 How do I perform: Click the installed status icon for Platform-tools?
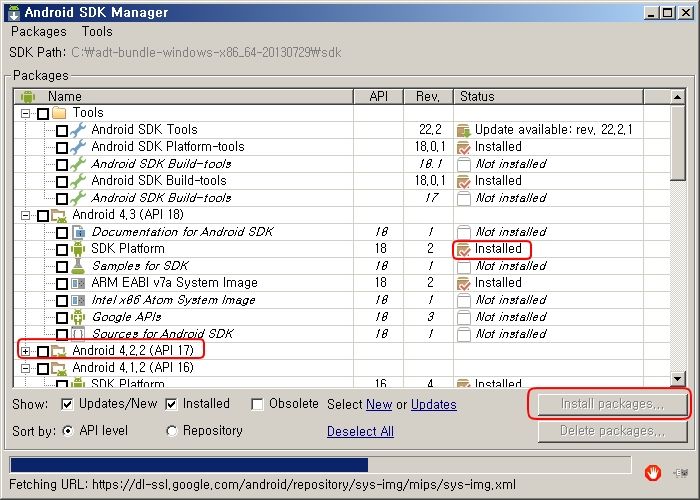(x=464, y=147)
